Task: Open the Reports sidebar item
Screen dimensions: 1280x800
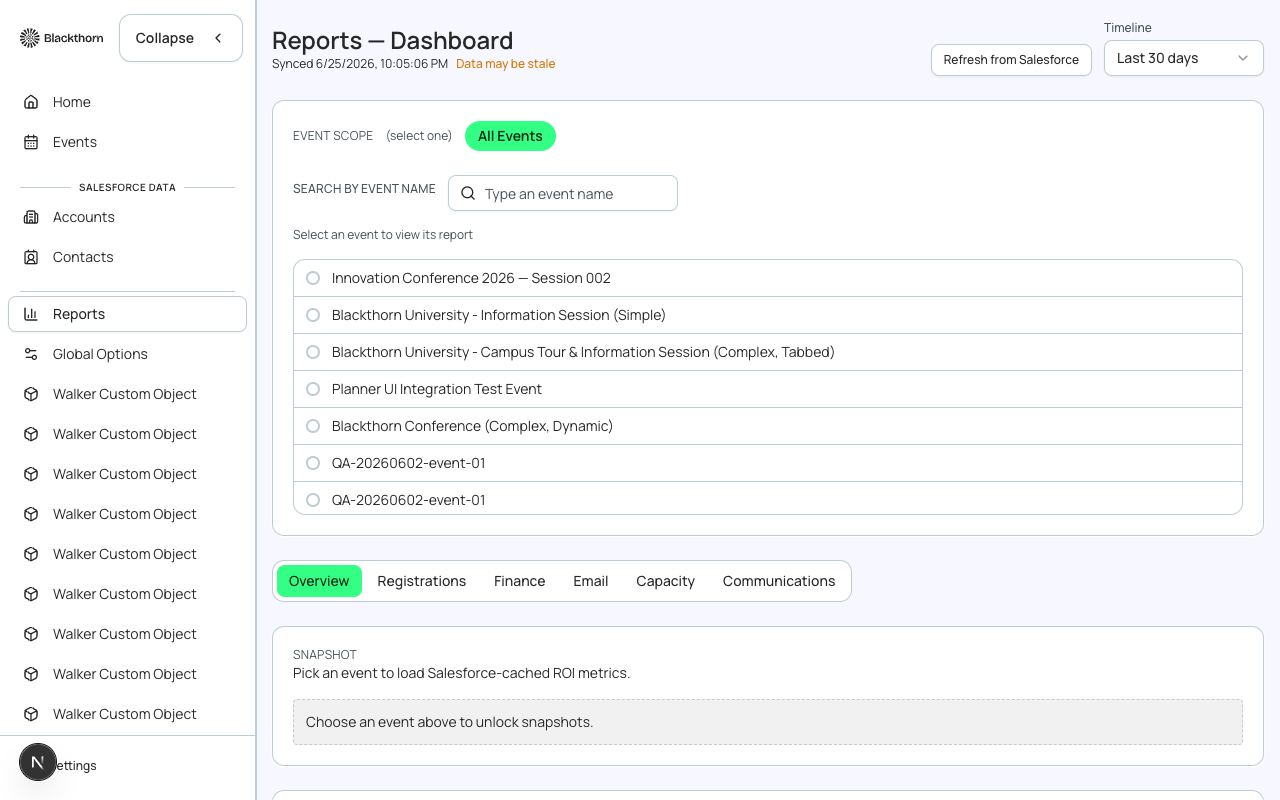Action: tap(127, 314)
